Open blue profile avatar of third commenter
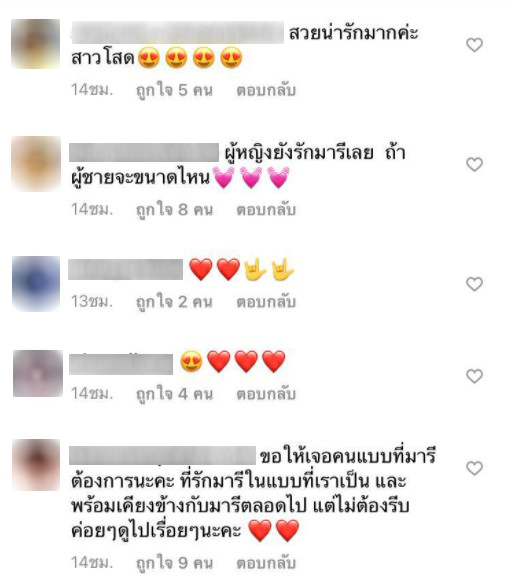 pyautogui.click(x=36, y=283)
